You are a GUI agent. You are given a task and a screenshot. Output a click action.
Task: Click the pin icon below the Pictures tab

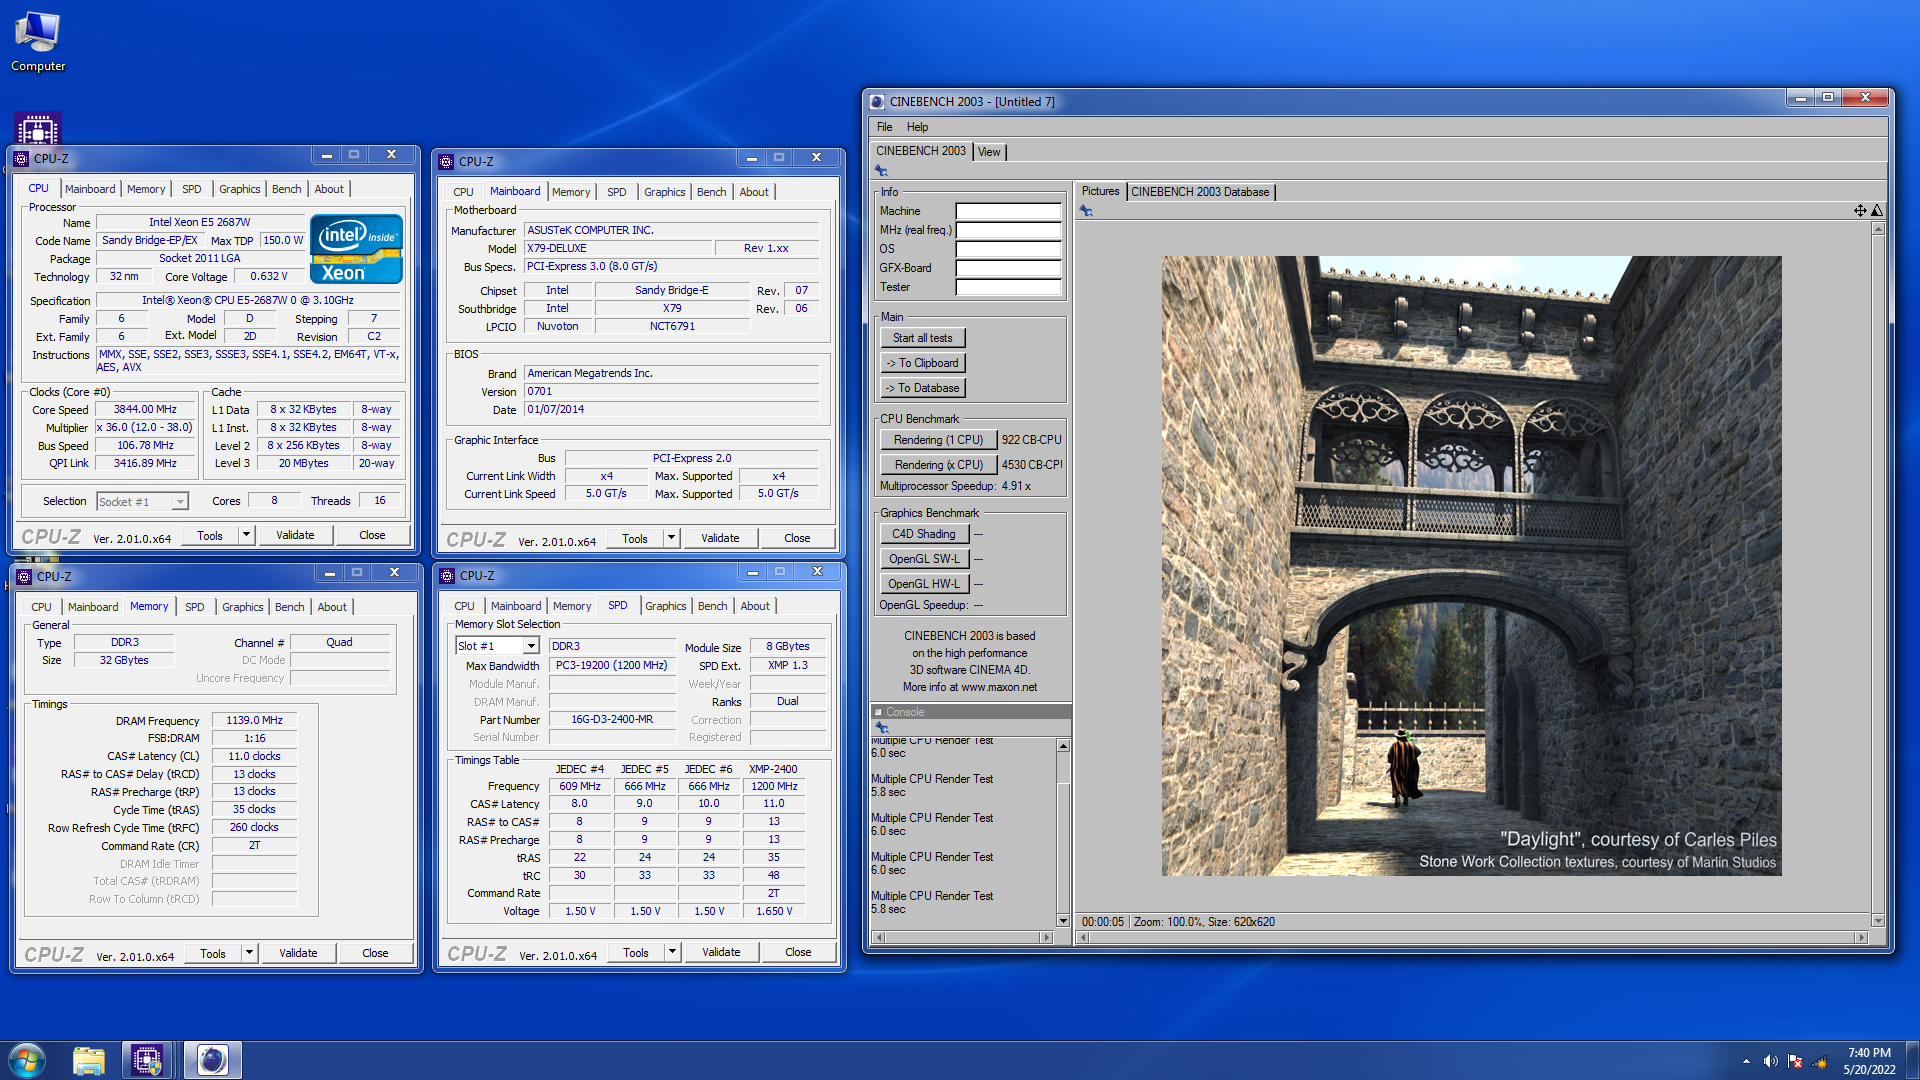tap(1086, 210)
